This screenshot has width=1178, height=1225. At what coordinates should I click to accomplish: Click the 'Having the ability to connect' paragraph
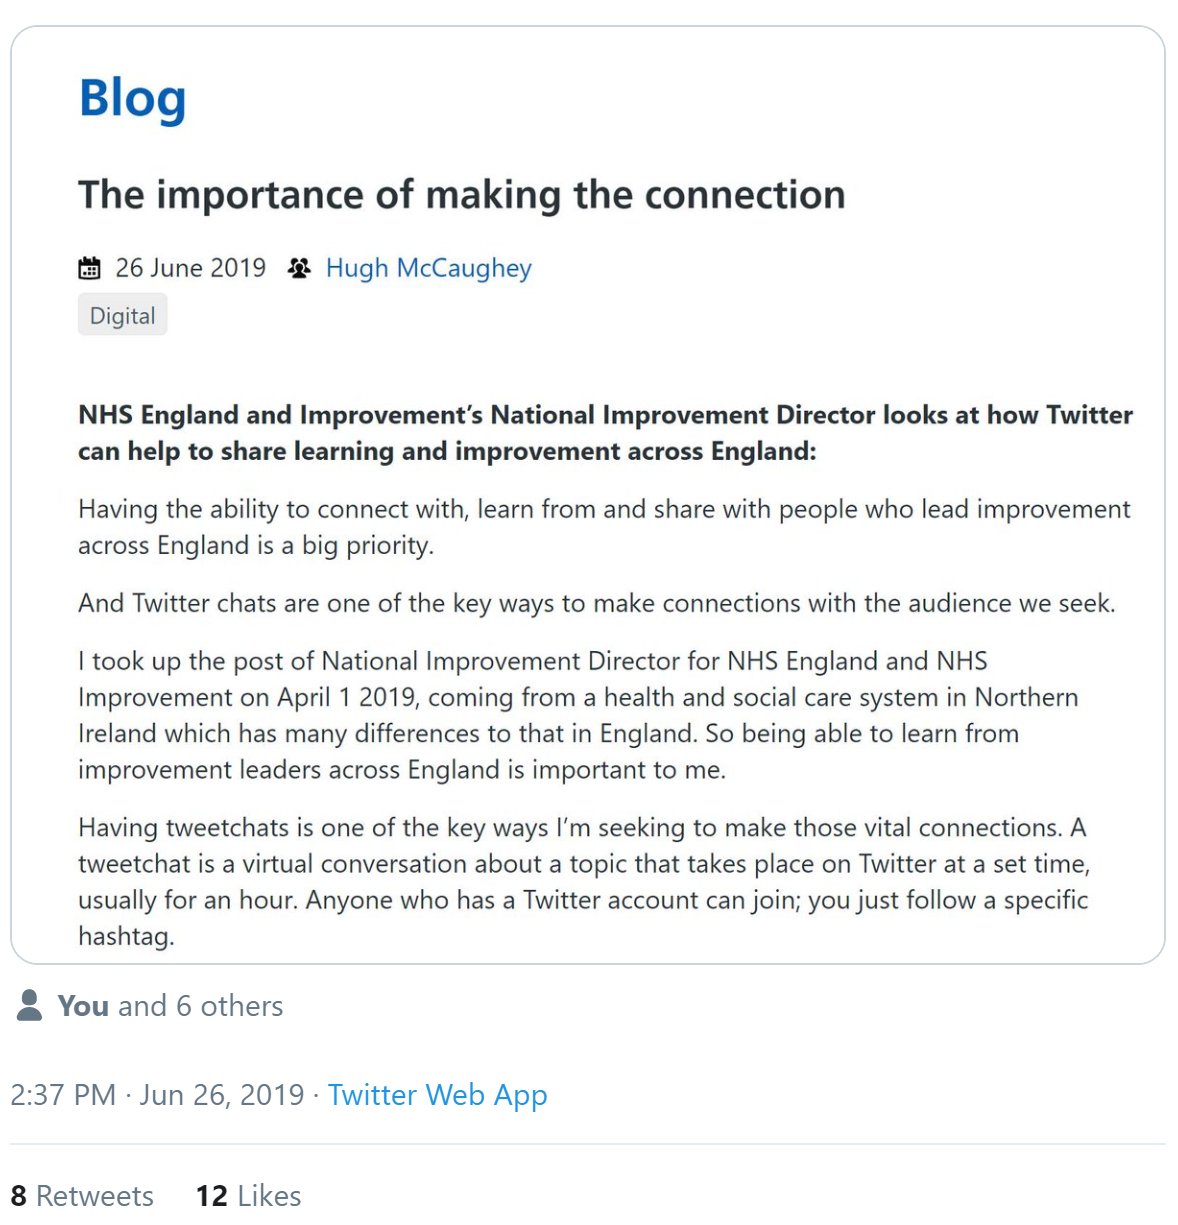coord(604,527)
